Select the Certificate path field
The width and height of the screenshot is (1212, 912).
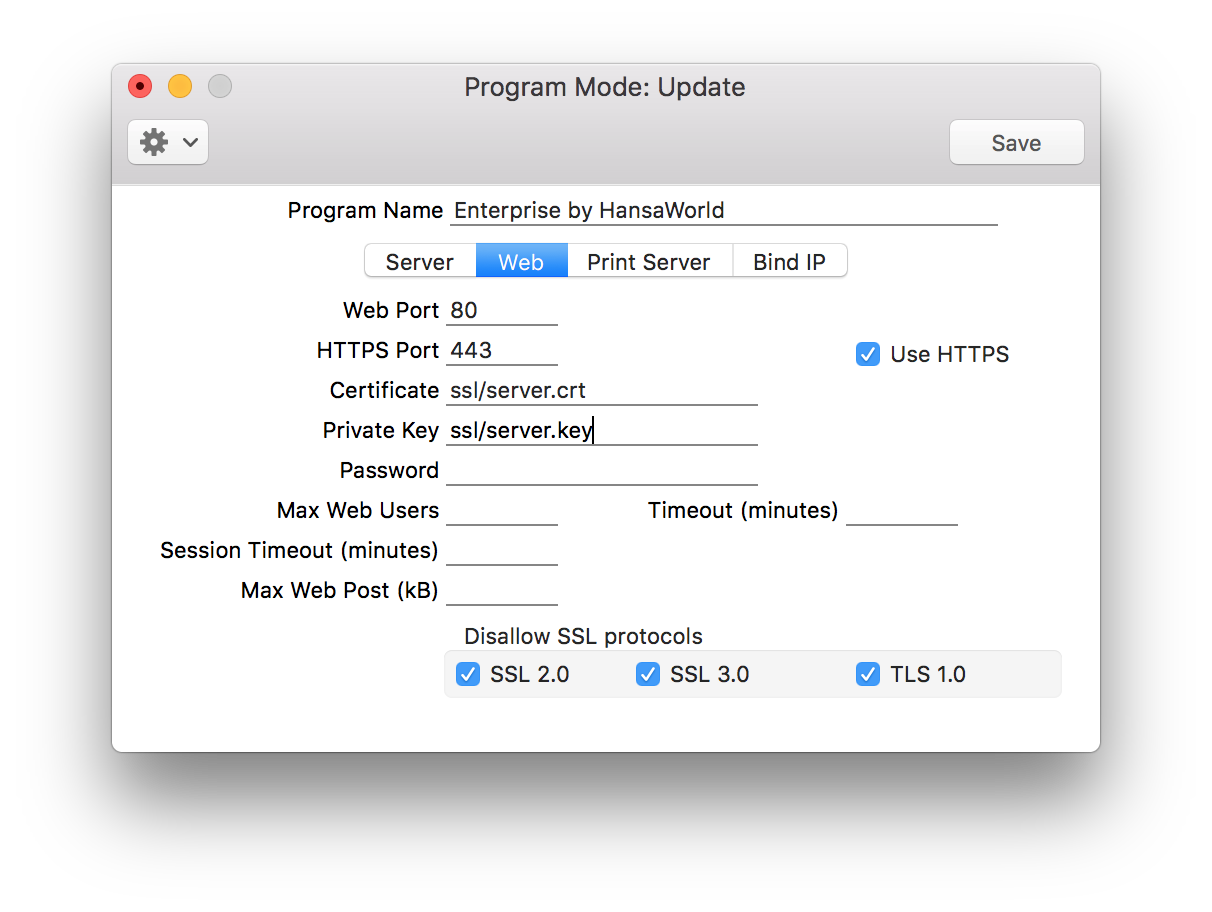click(x=602, y=391)
